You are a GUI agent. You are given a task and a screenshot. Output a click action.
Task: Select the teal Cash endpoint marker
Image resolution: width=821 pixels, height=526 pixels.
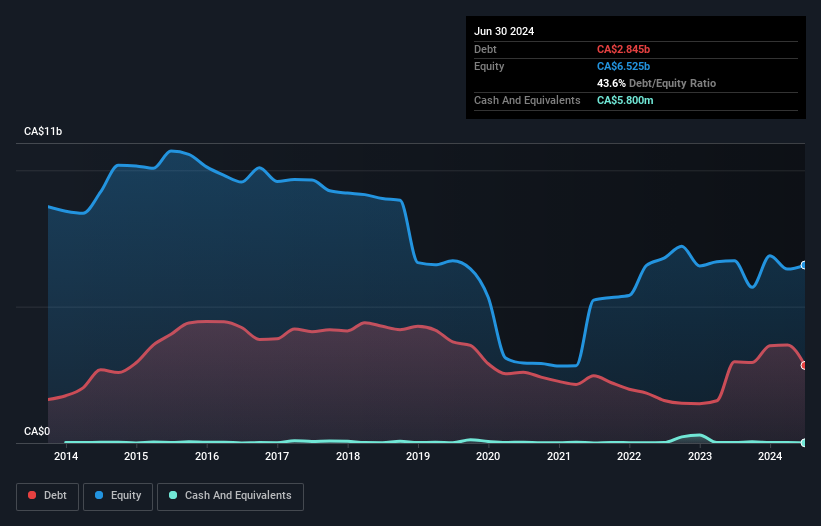pos(804,443)
